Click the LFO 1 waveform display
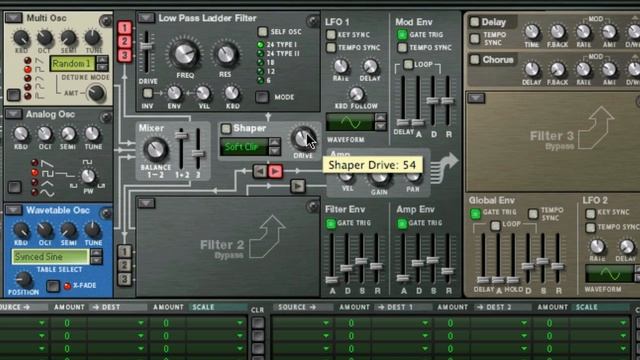The width and height of the screenshot is (640, 360). tap(350, 122)
